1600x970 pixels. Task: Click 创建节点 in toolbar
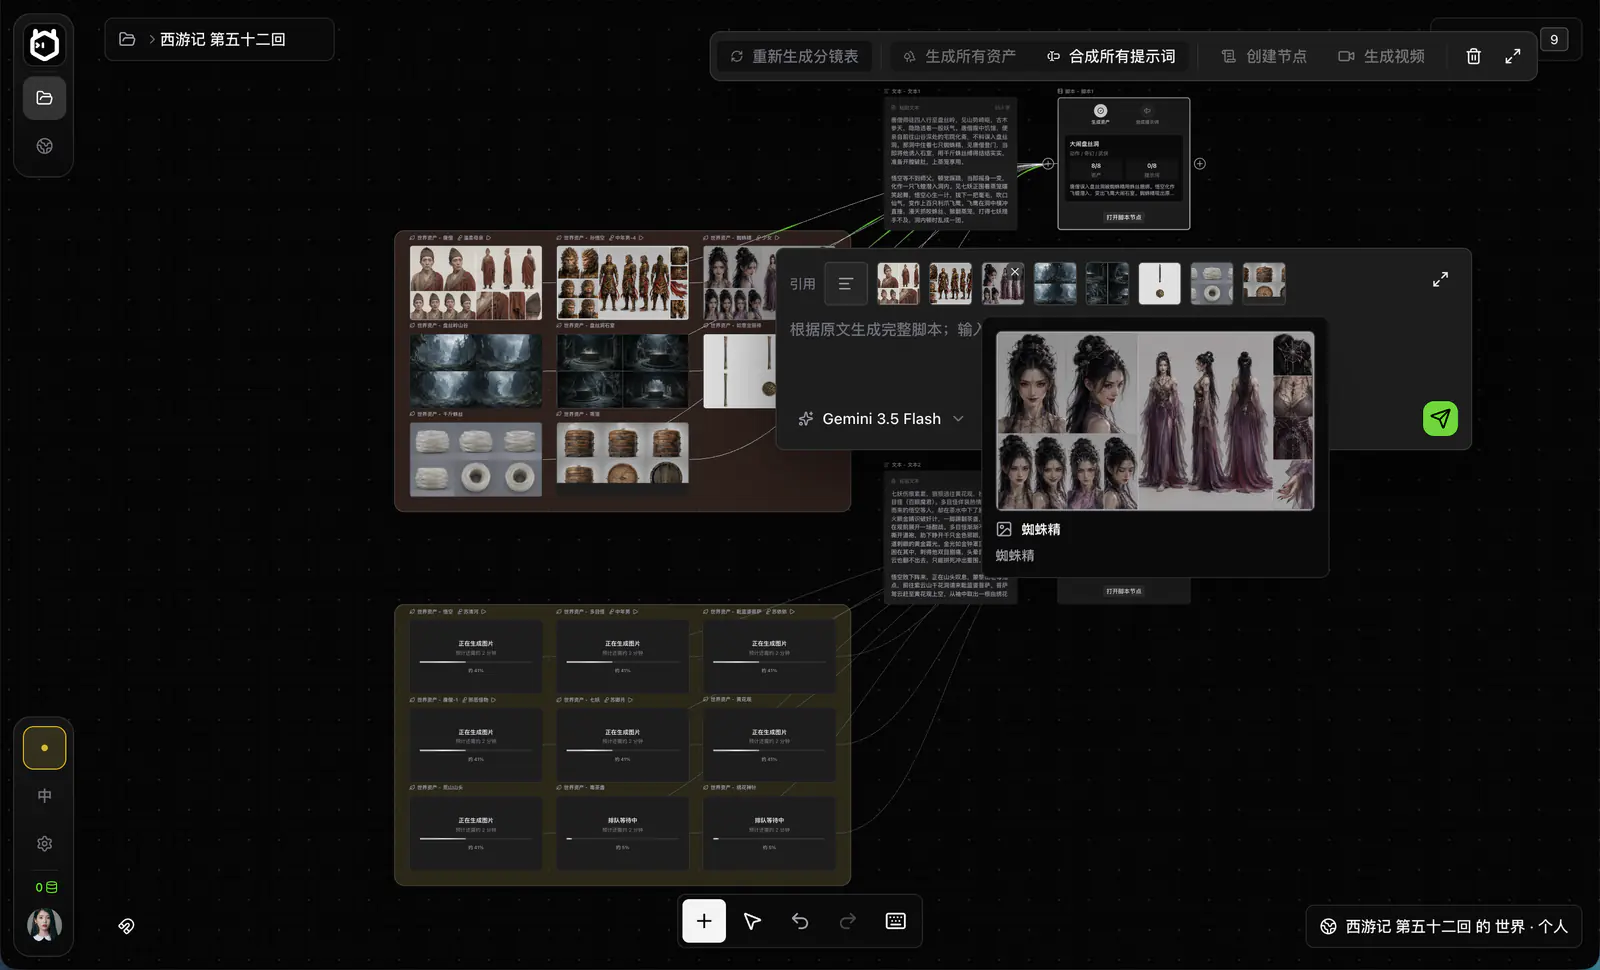click(1265, 56)
